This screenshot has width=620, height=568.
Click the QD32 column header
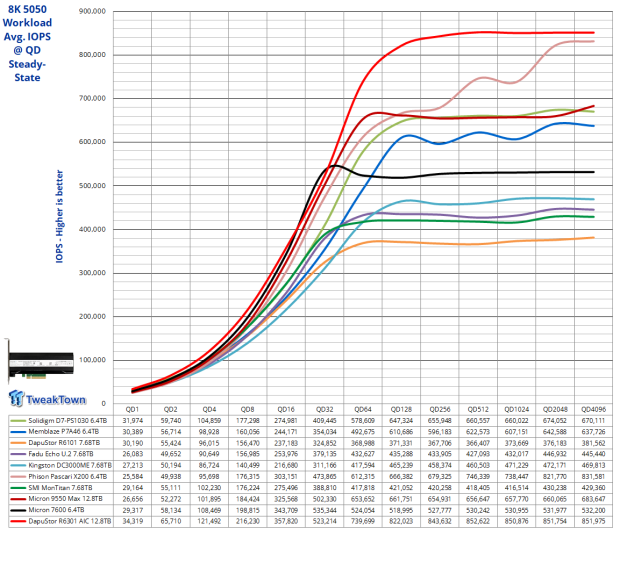[x=325, y=410]
